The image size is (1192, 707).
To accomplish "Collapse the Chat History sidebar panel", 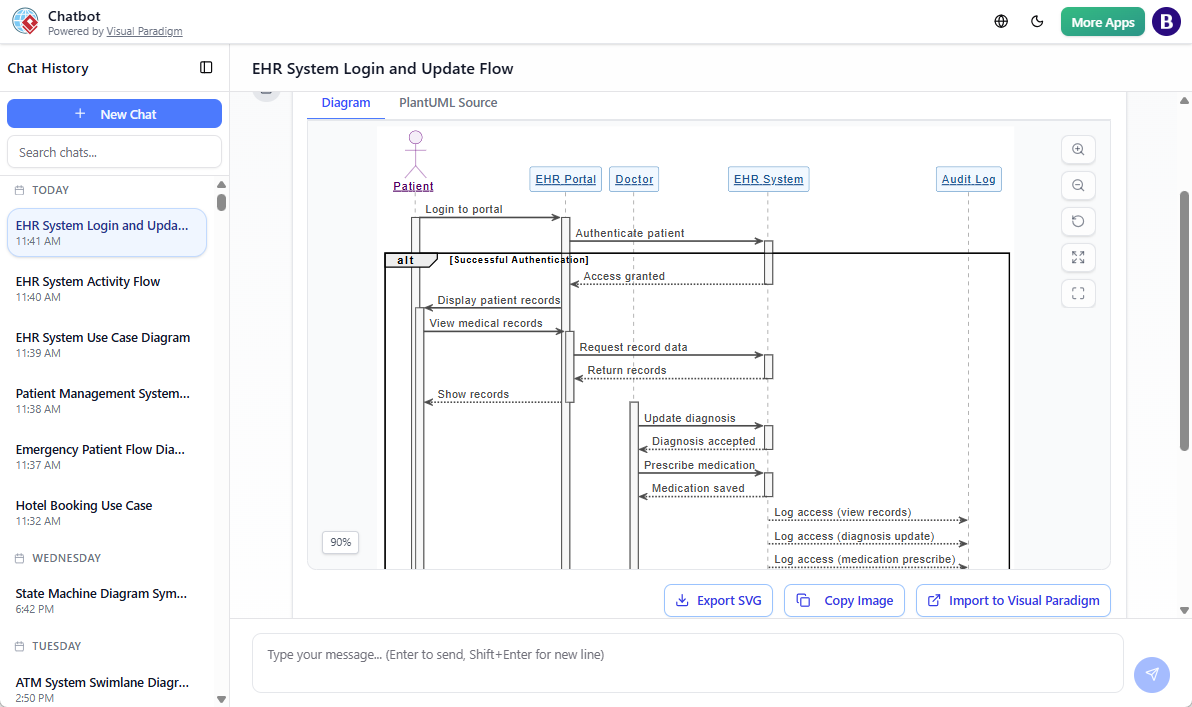I will [206, 67].
